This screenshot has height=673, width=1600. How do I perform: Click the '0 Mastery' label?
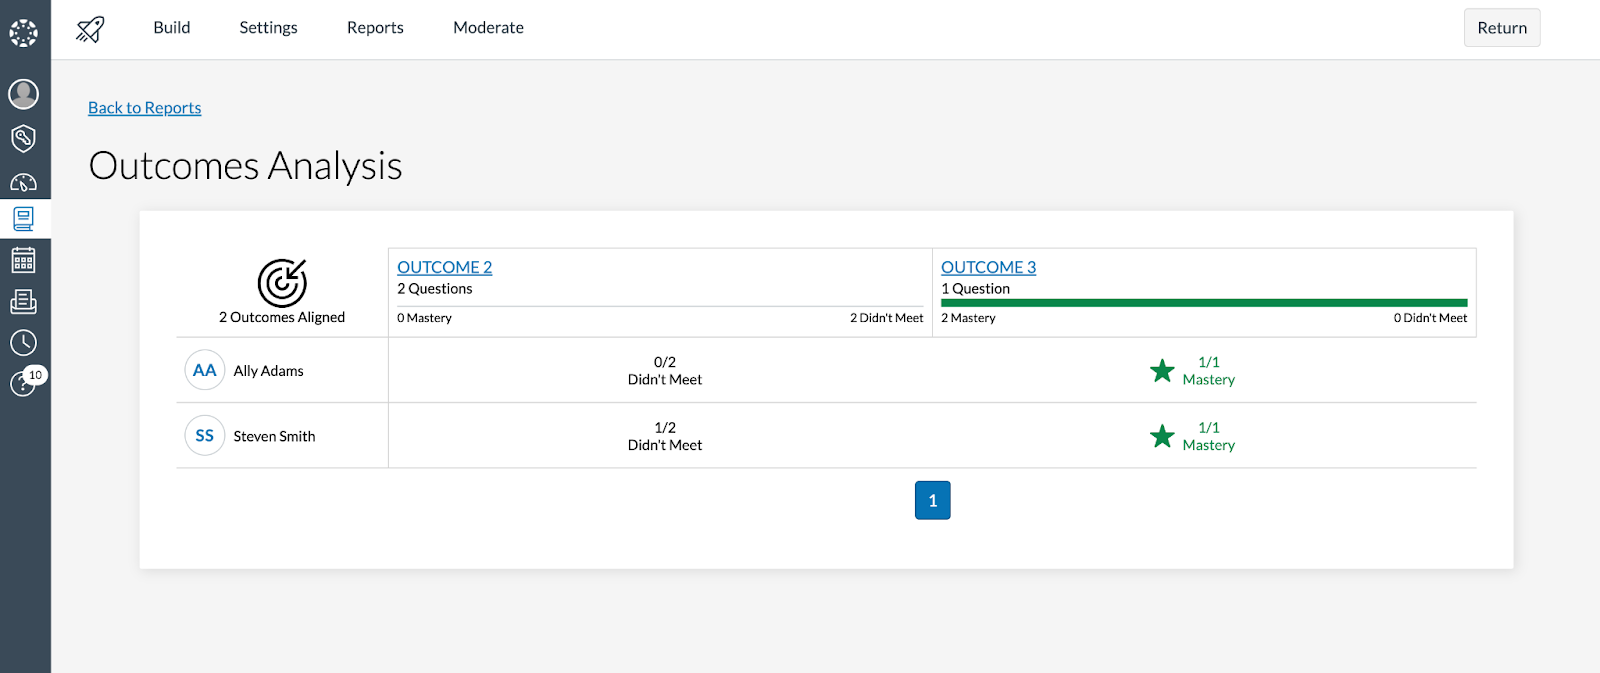pos(424,318)
